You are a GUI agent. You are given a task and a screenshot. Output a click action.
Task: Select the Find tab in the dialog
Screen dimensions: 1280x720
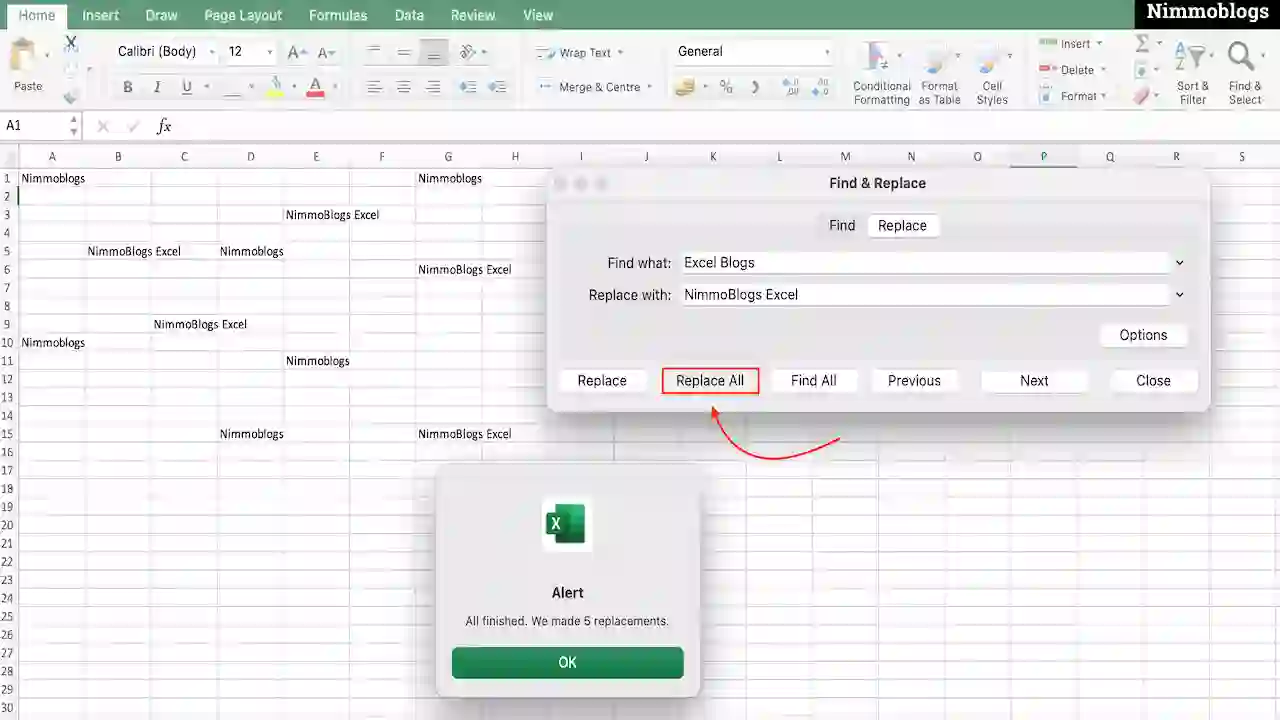(842, 226)
